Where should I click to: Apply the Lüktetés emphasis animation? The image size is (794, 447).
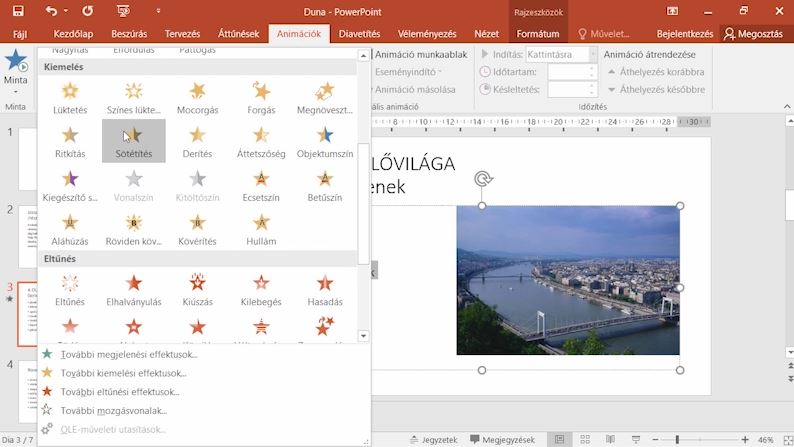coord(70,98)
